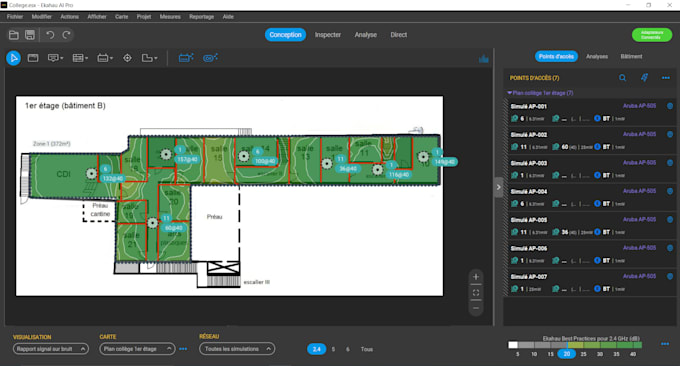Zoom out on the floor plan

coord(476,308)
